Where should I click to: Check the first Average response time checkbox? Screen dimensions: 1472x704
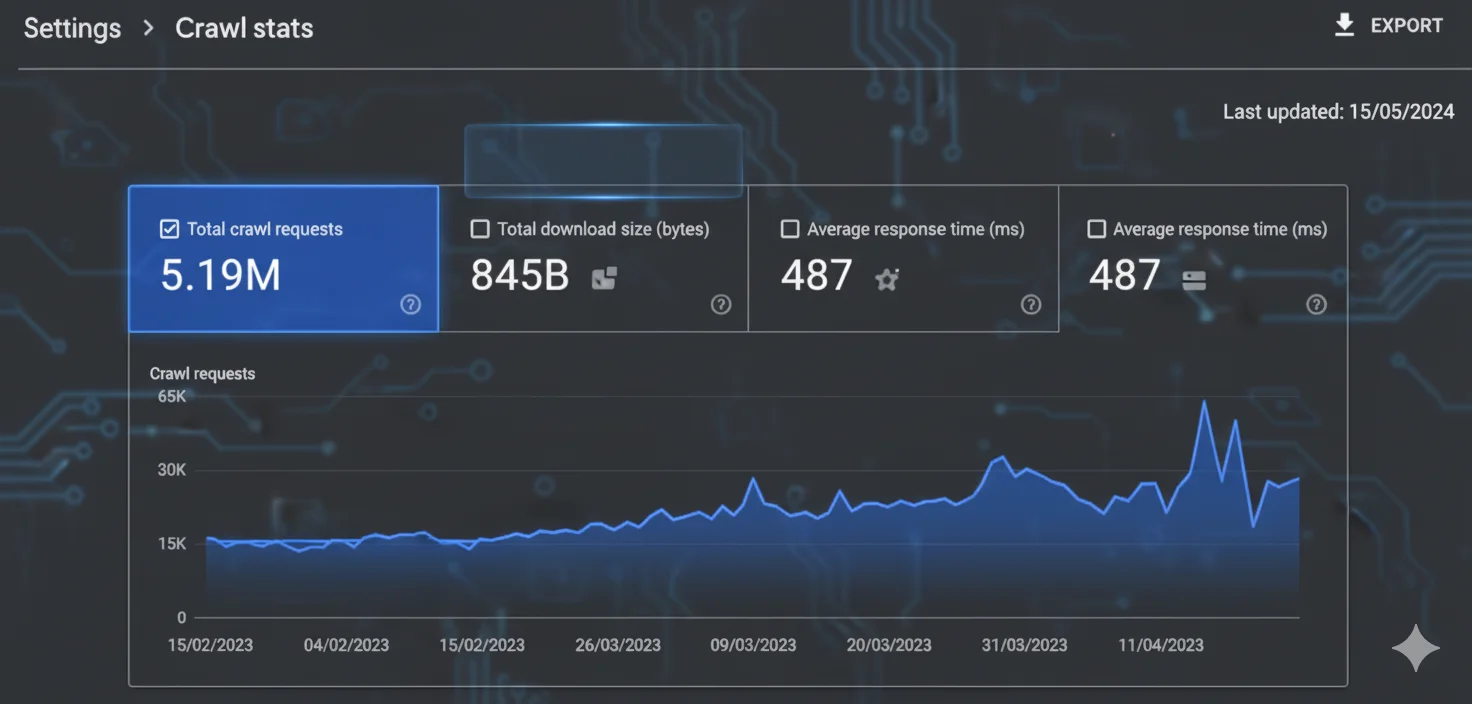790,228
